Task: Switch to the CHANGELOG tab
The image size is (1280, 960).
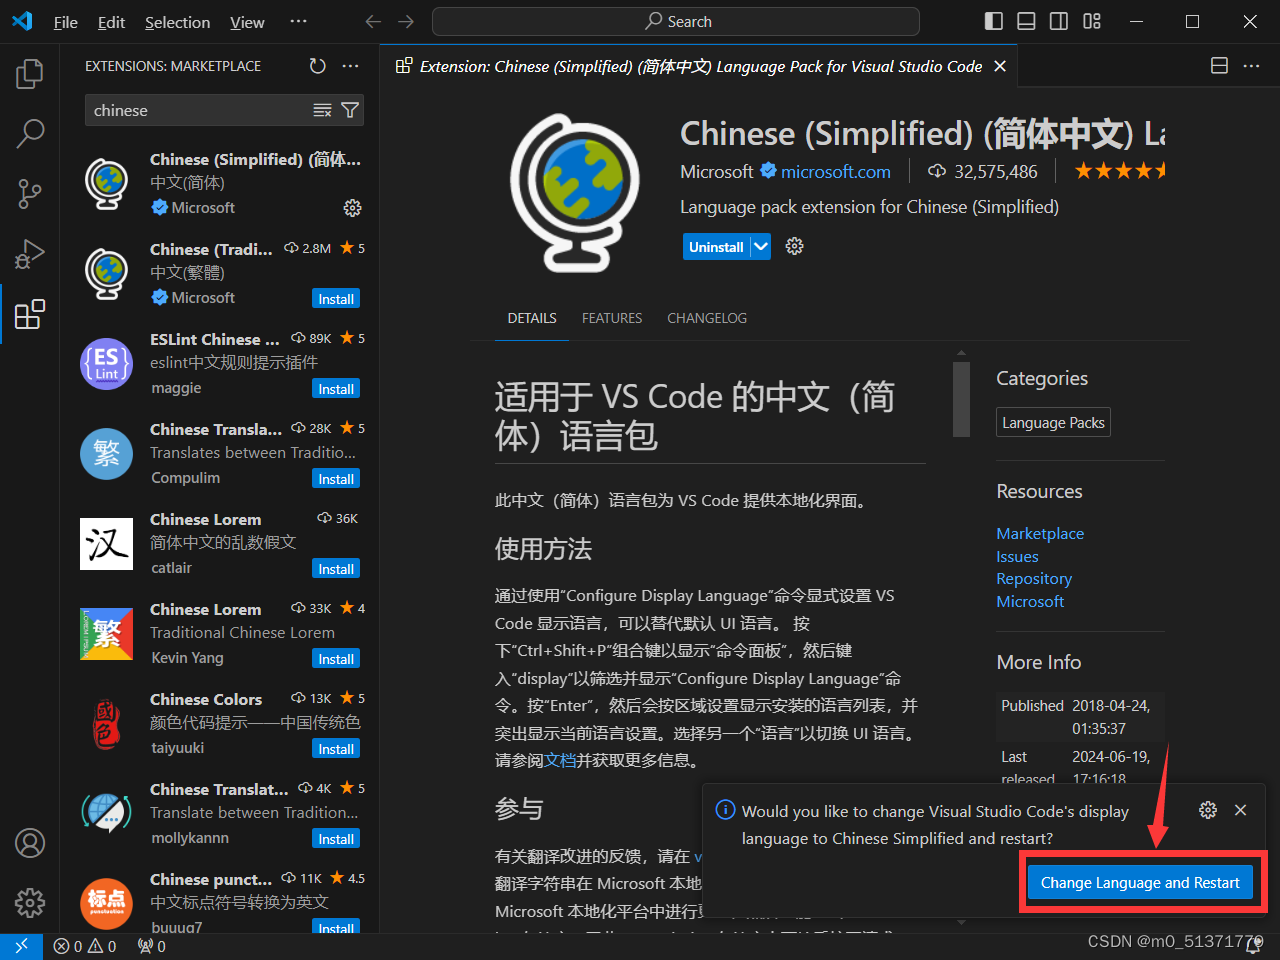Action: pyautogui.click(x=707, y=318)
